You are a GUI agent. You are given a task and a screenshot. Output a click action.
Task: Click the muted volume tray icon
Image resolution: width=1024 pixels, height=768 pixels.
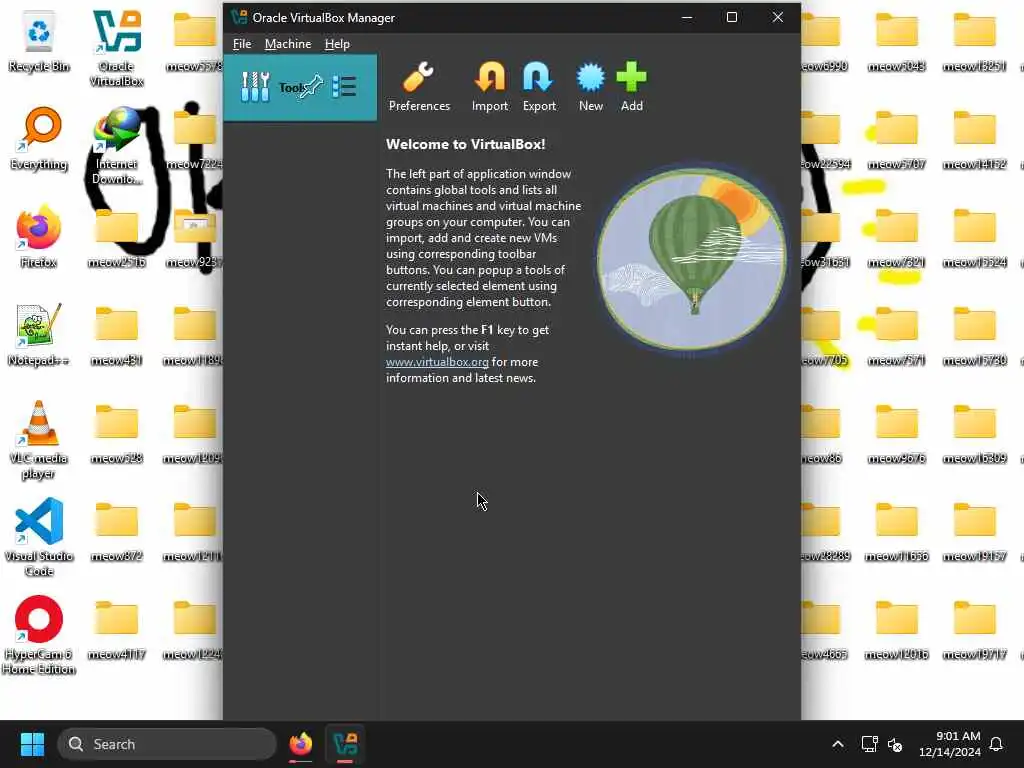pyautogui.click(x=895, y=744)
